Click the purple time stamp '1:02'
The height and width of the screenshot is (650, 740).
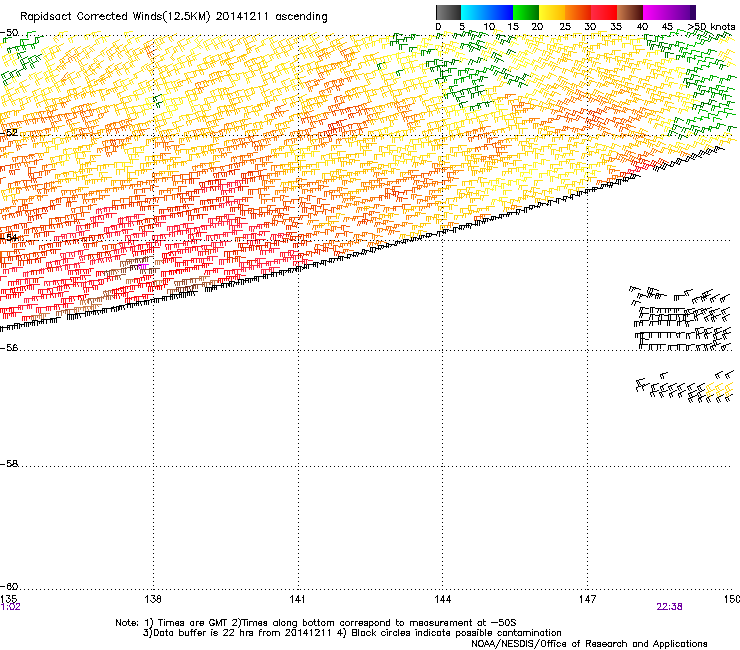click(10, 607)
